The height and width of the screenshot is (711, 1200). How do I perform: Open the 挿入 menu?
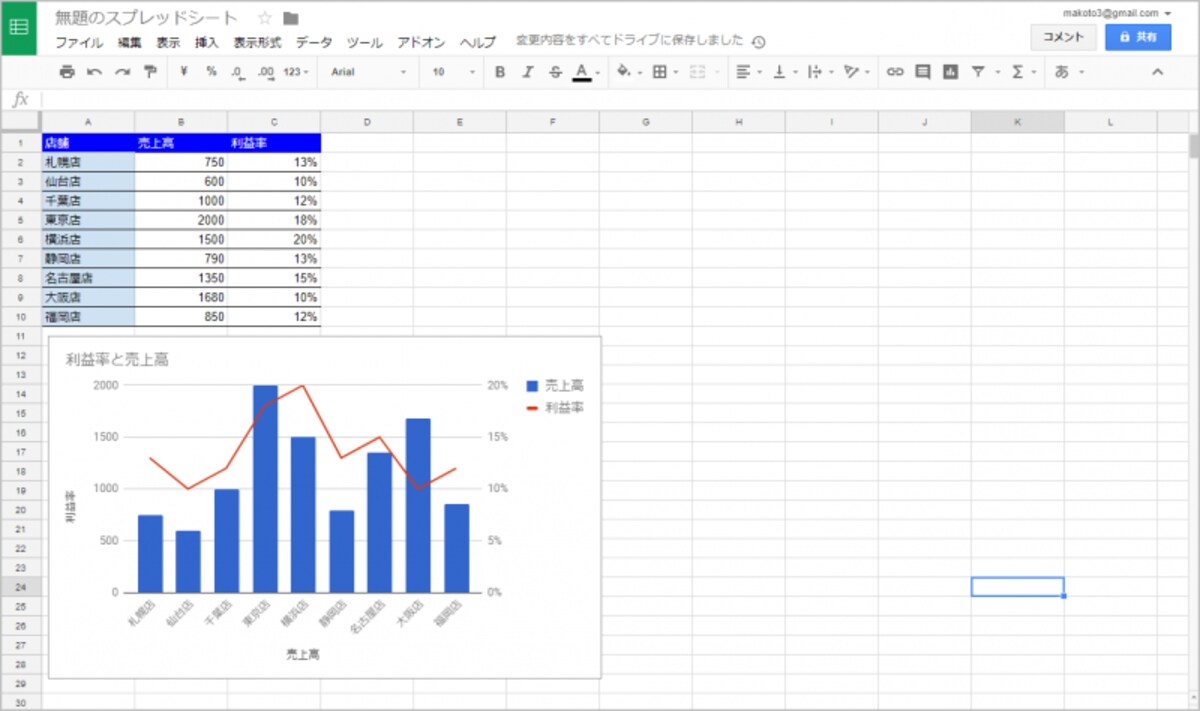coord(207,42)
